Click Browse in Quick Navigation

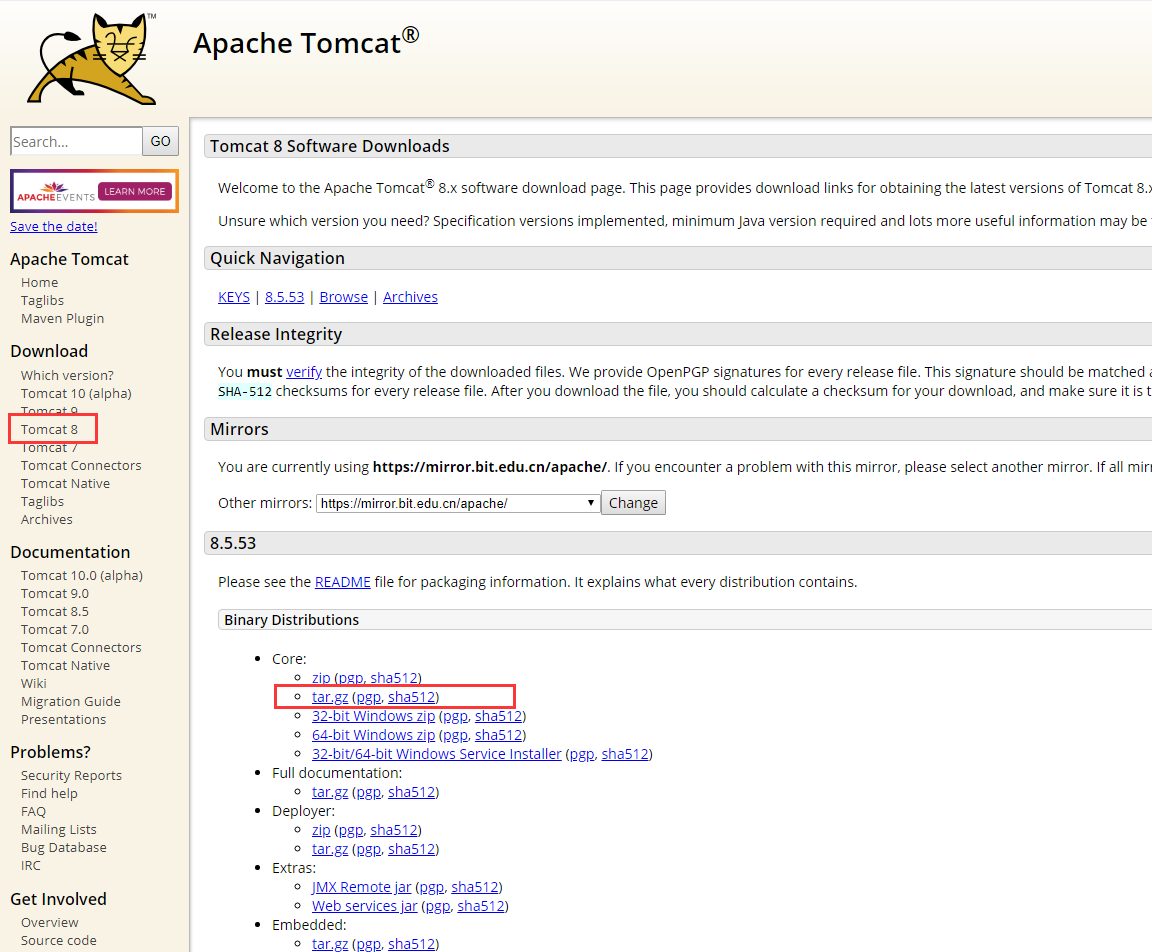pyautogui.click(x=344, y=297)
